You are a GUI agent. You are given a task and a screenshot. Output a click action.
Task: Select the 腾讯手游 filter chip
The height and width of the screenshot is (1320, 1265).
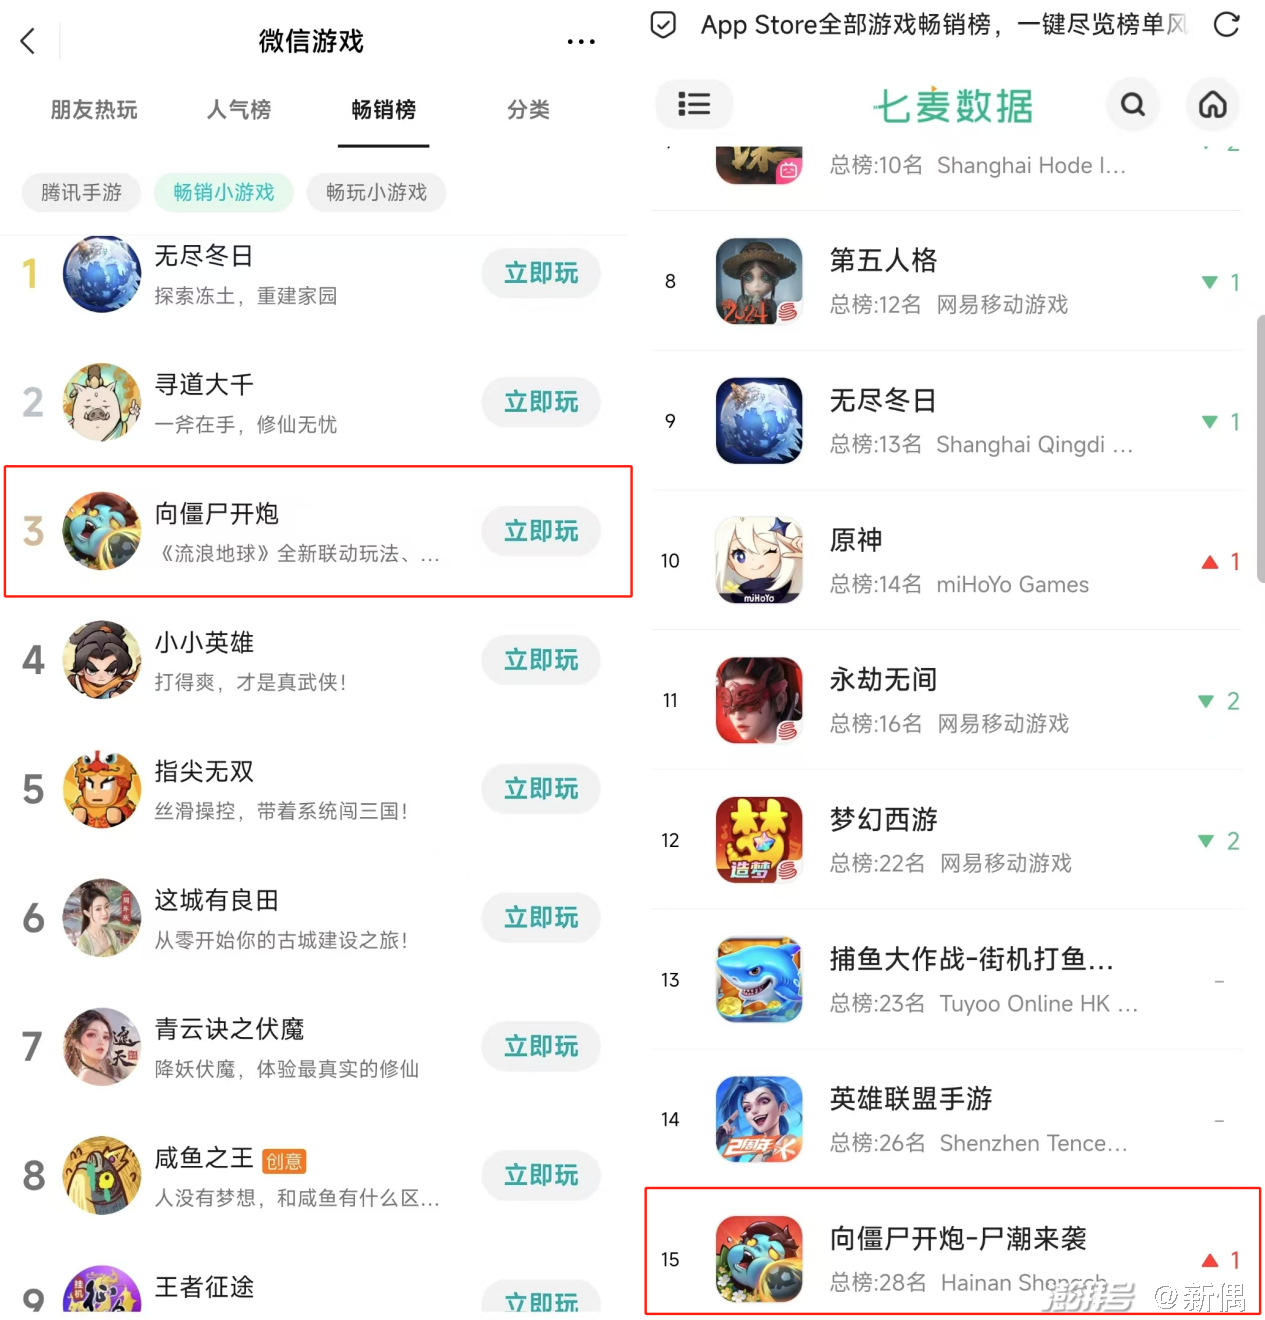[81, 192]
